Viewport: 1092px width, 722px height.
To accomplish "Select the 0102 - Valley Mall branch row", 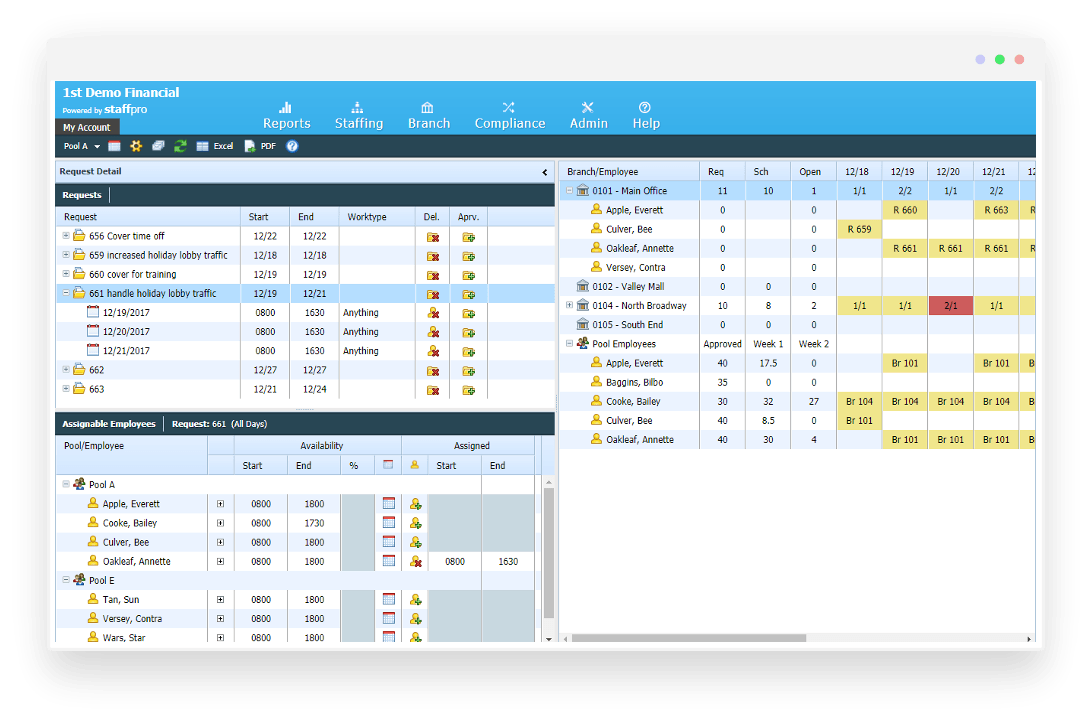I will (797, 286).
